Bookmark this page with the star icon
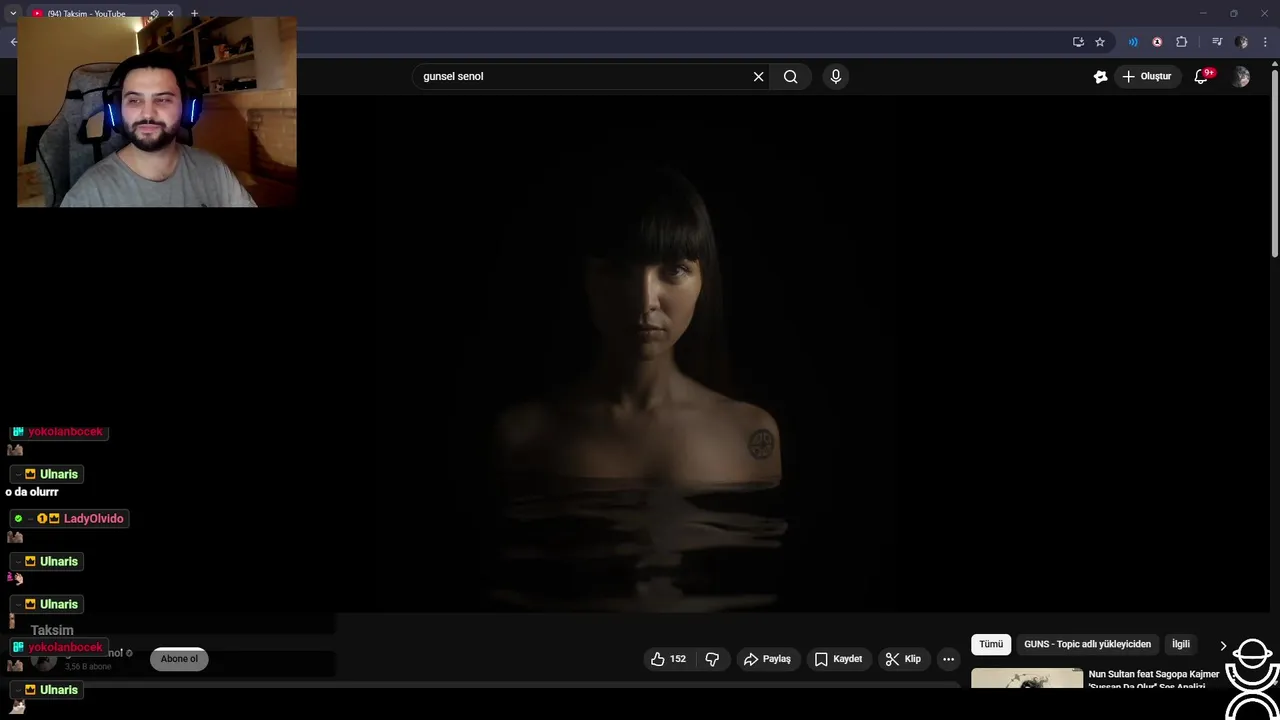This screenshot has width=1280, height=720. (x=1100, y=42)
